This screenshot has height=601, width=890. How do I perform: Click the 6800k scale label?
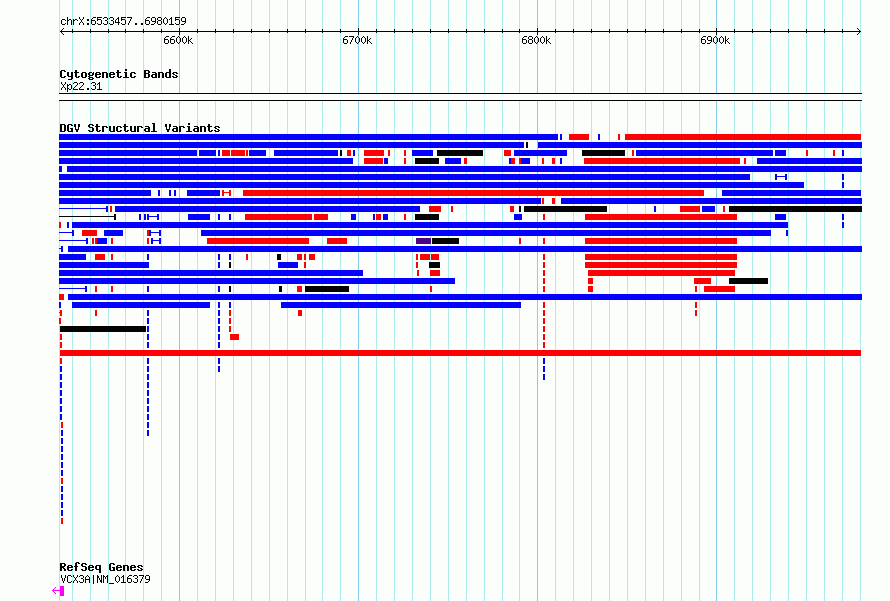pos(536,40)
